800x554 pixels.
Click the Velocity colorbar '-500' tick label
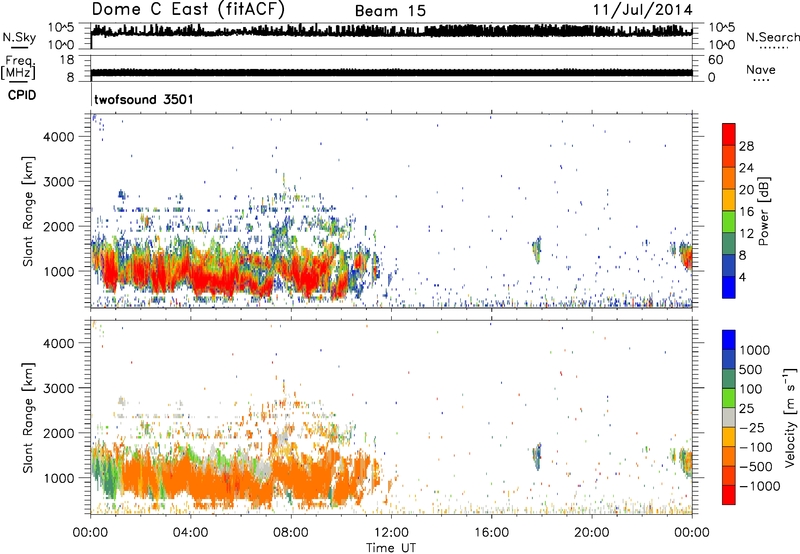pyautogui.click(x=756, y=466)
